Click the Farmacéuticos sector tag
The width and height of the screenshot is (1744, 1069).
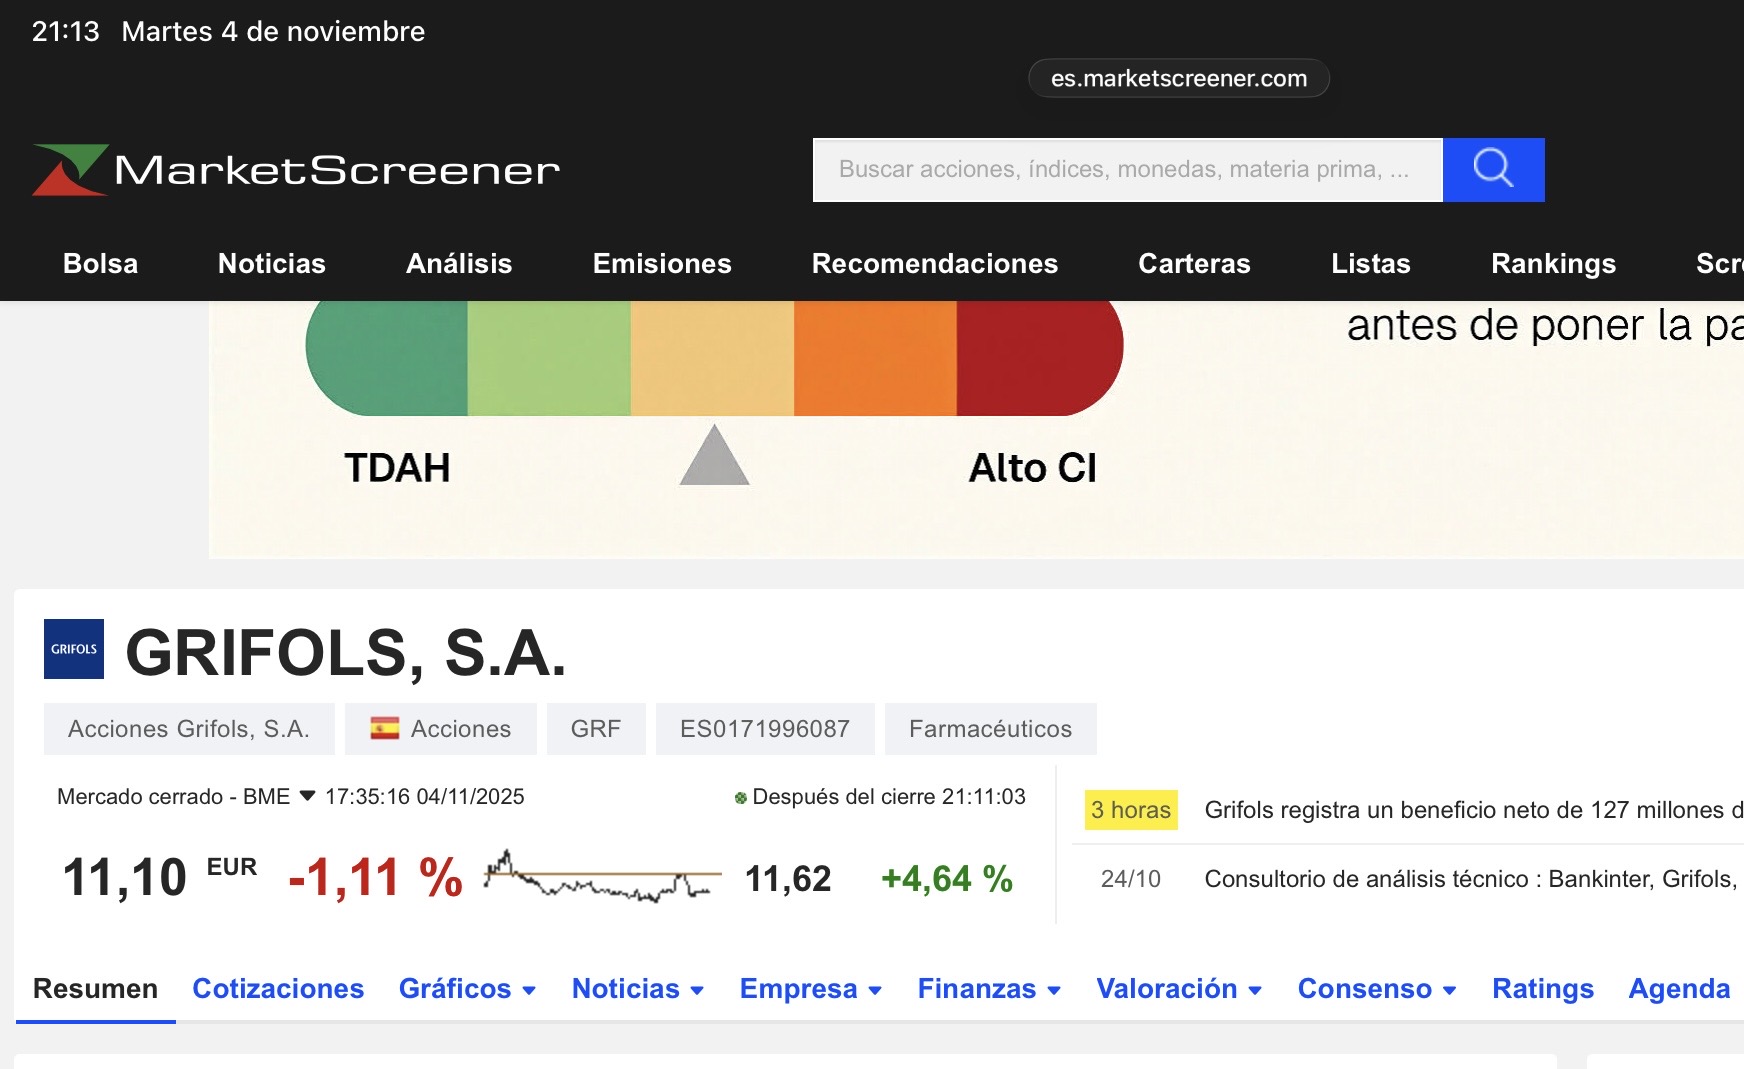(x=990, y=729)
